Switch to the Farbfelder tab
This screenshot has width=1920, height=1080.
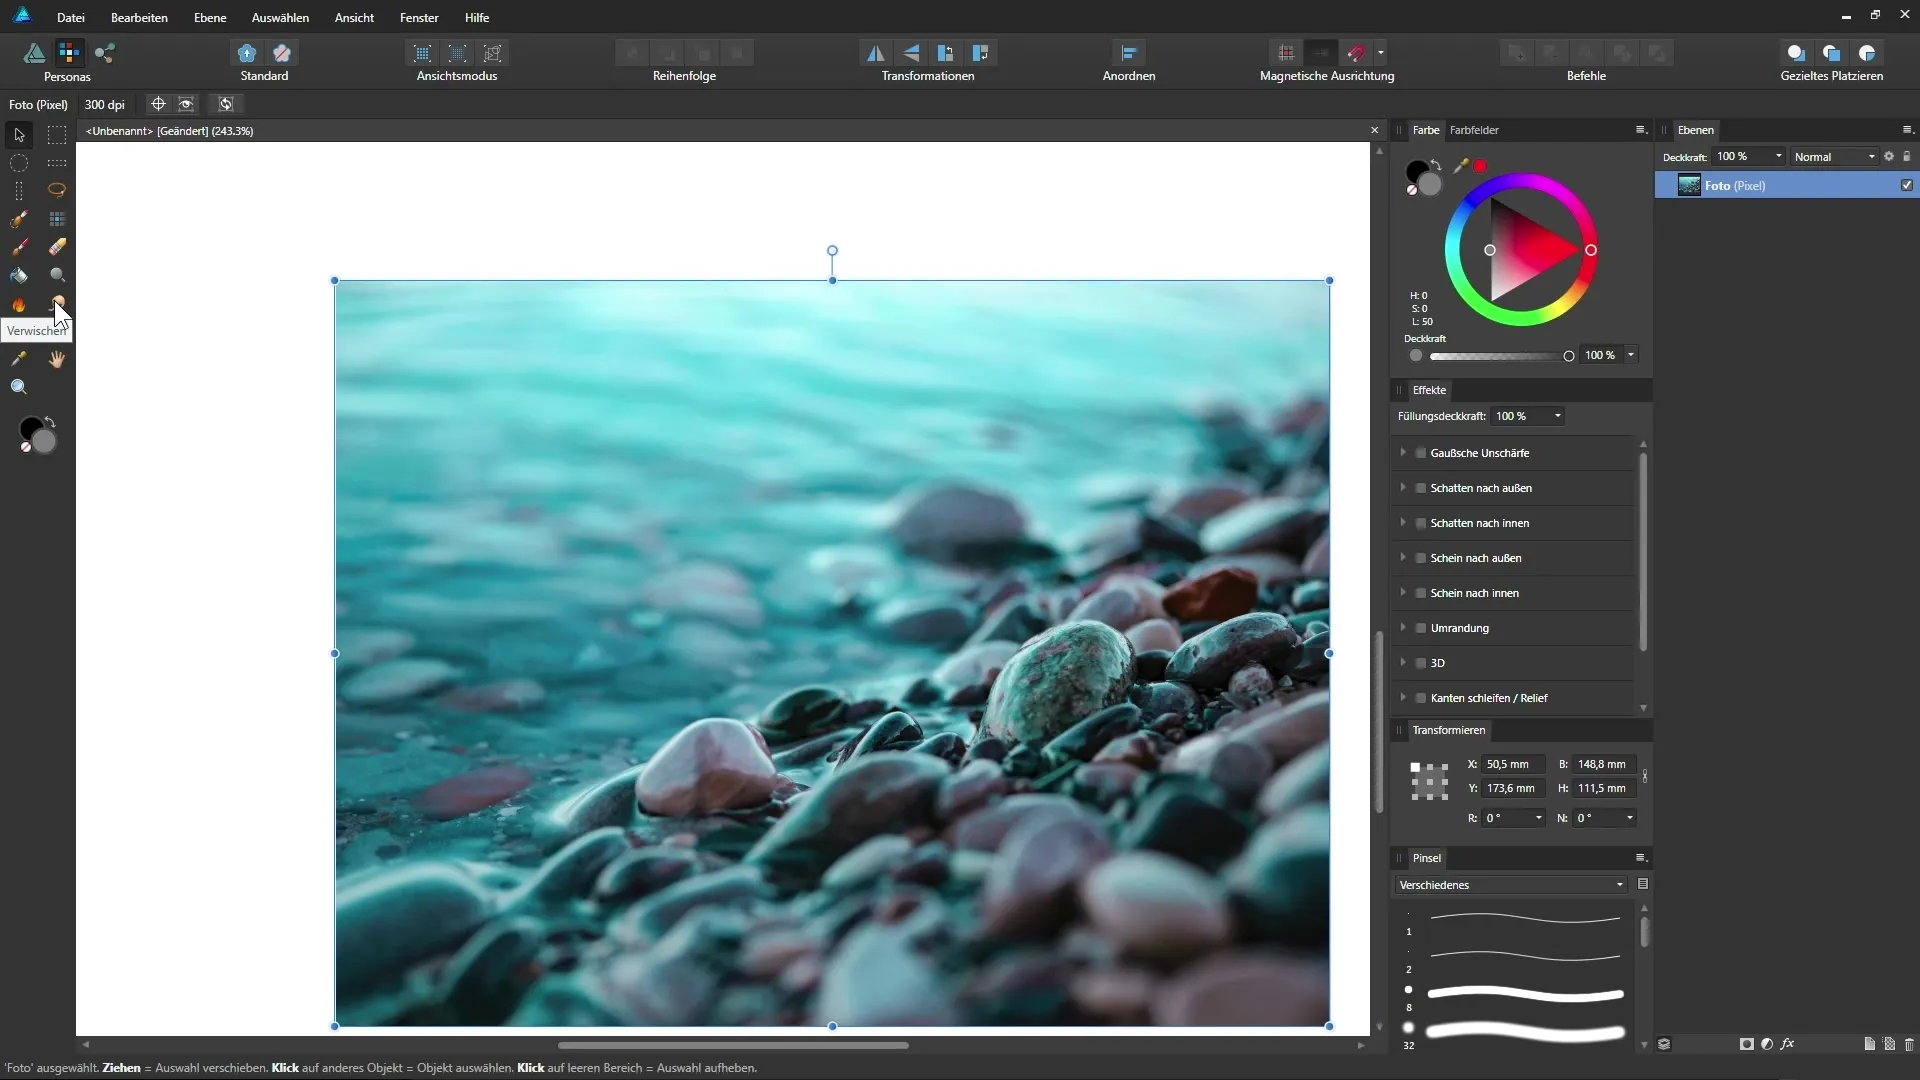pos(1474,130)
